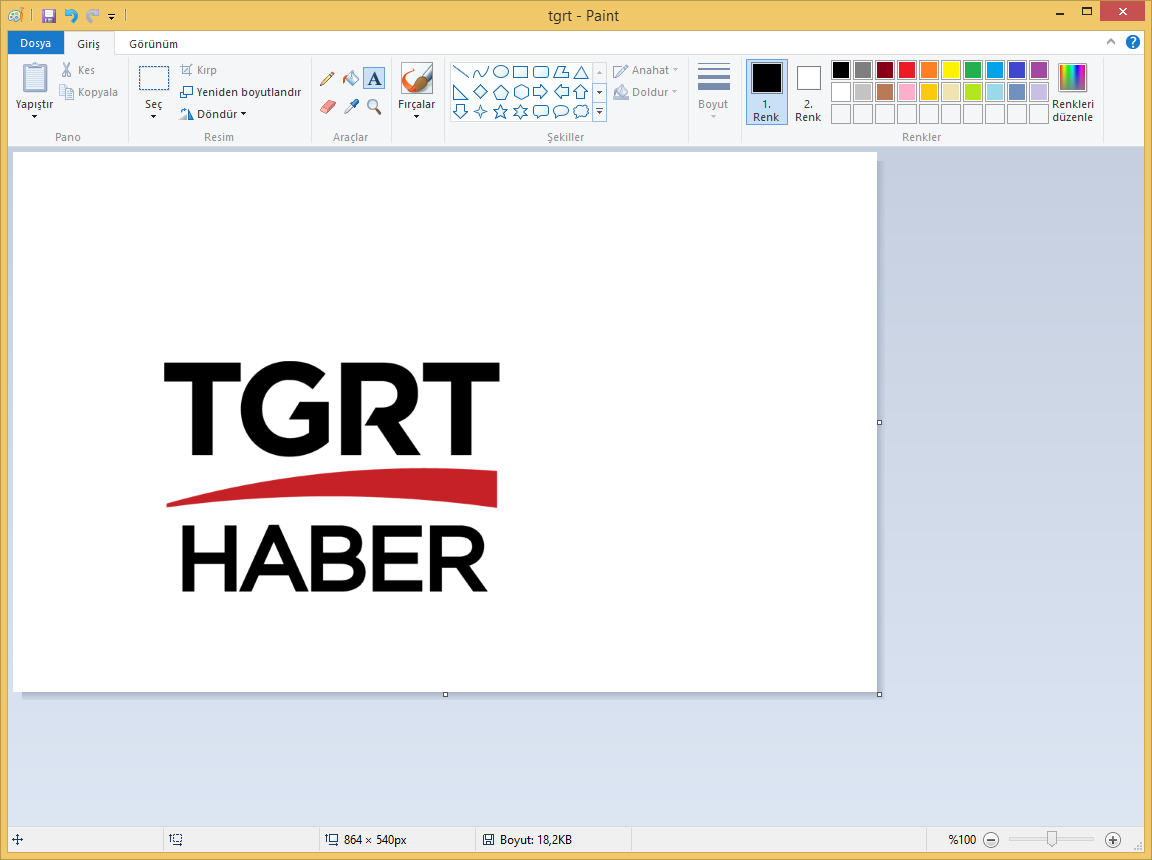Viewport: 1152px width, 860px height.
Task: Choose the Six-point star shape
Action: point(520,112)
